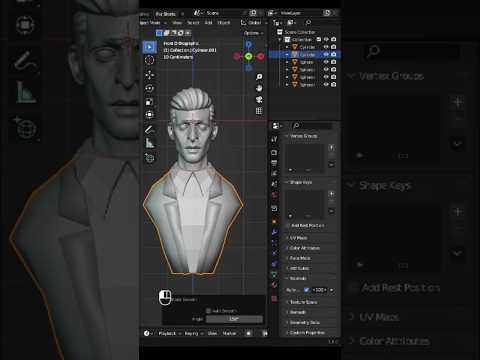Open the Object Mode dropdown
The width and height of the screenshot is (480, 360).
[x=153, y=23]
